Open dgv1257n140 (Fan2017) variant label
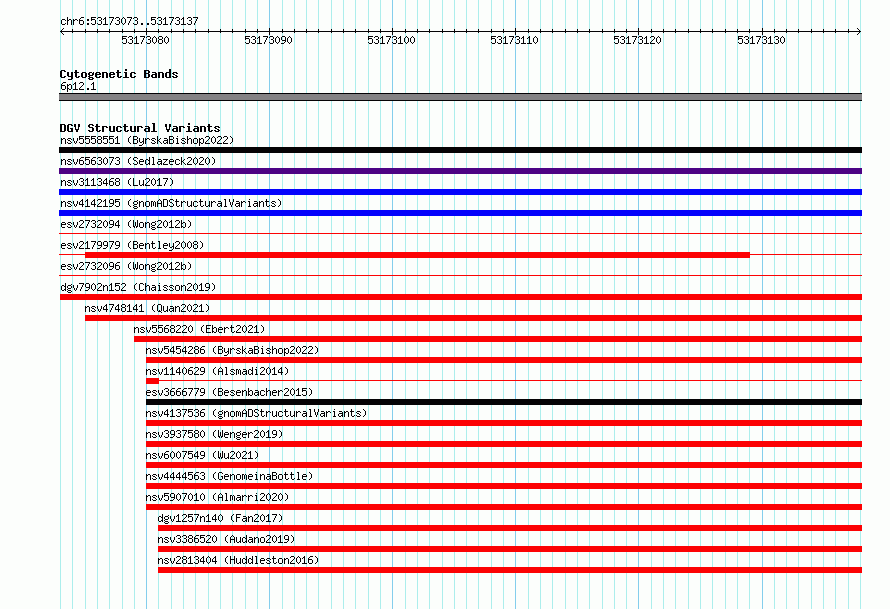The width and height of the screenshot is (890, 609). coord(220,518)
